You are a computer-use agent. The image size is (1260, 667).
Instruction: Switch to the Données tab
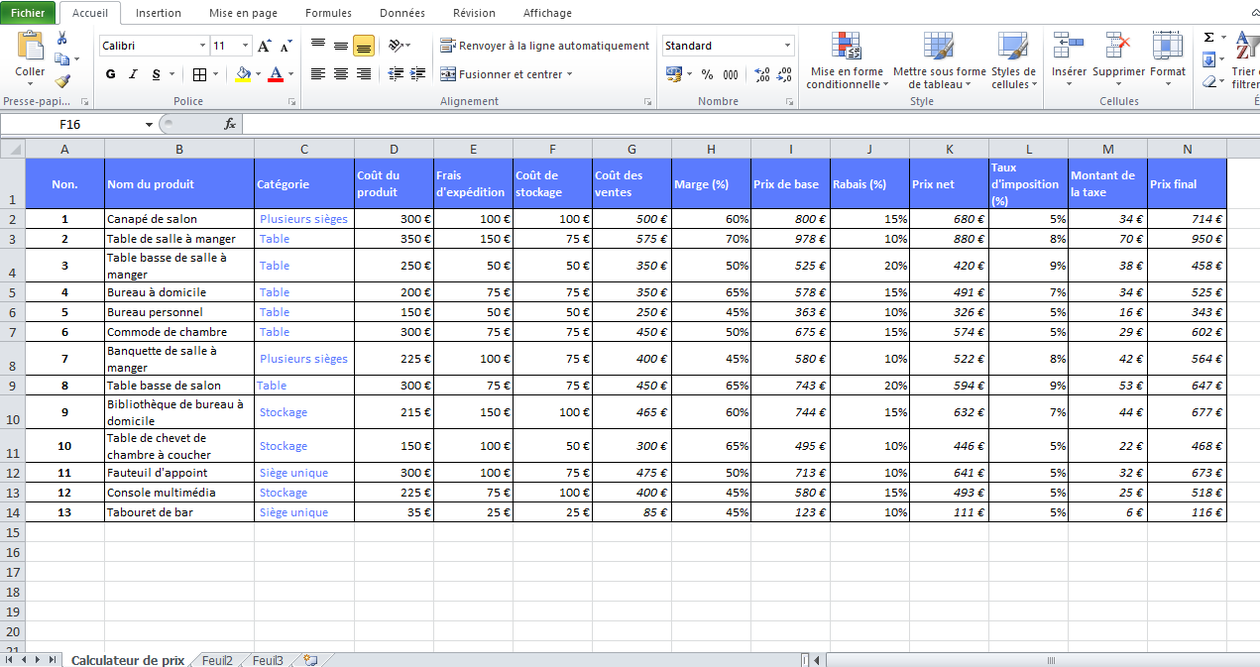(402, 13)
